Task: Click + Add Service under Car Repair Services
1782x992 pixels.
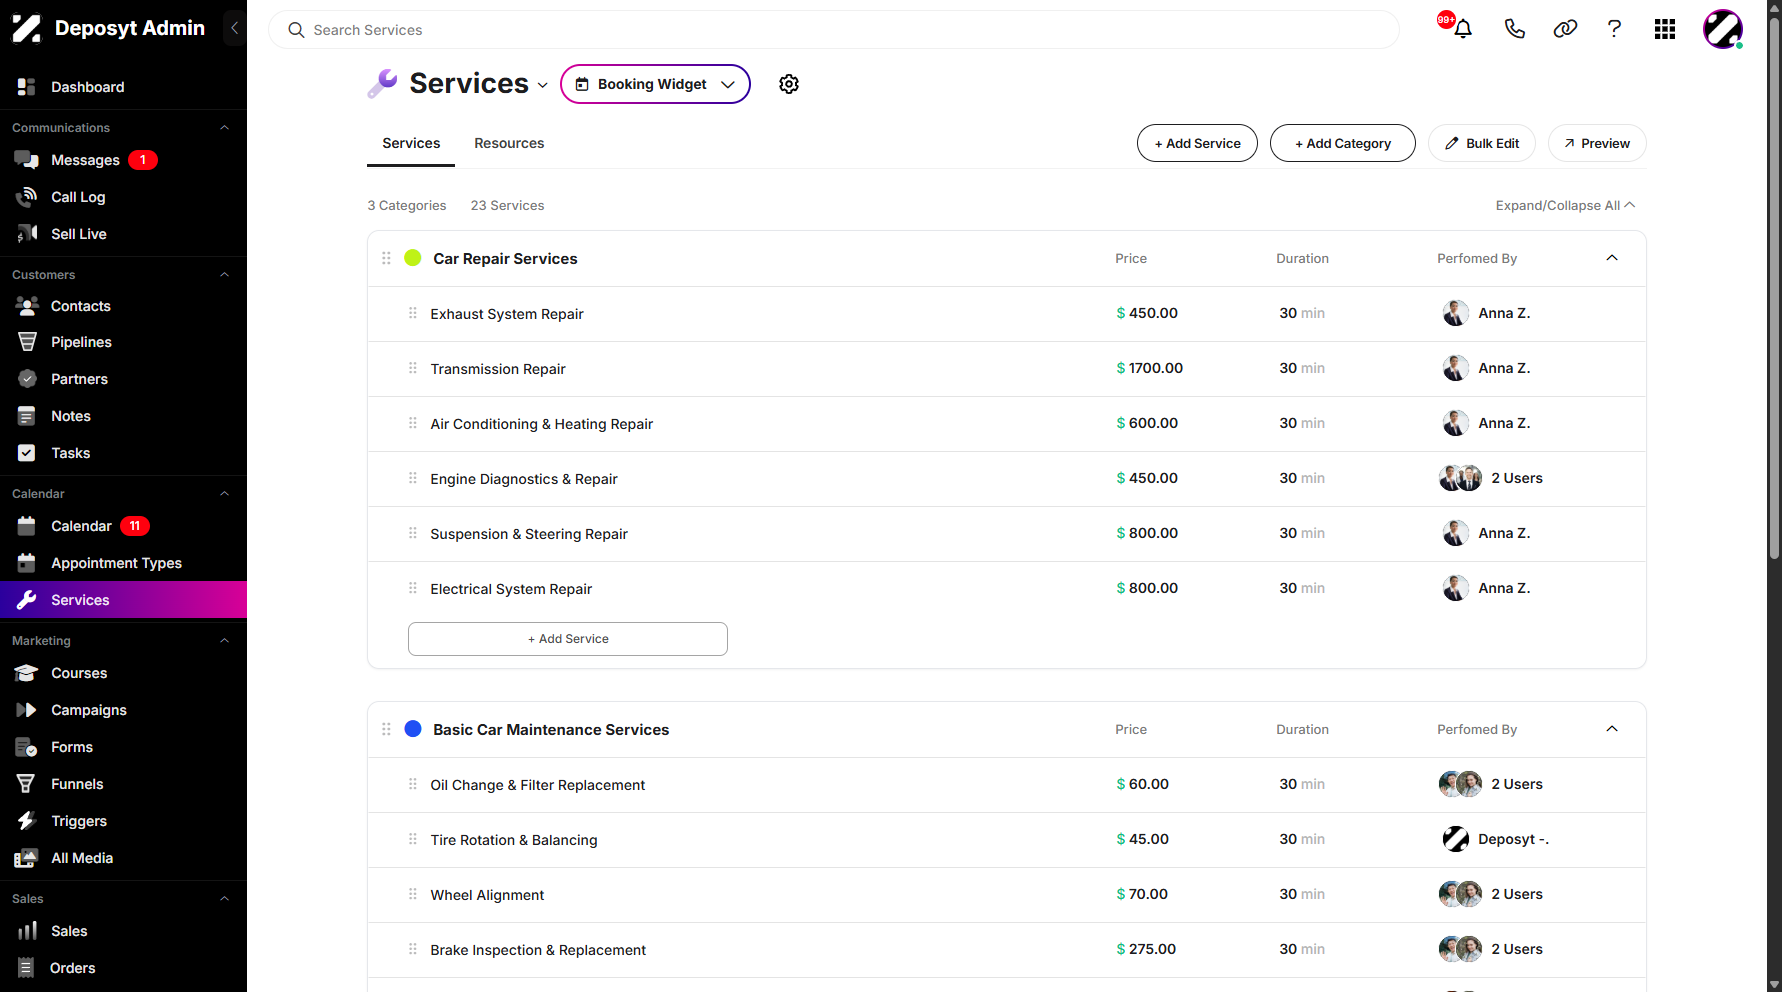Action: tap(567, 639)
